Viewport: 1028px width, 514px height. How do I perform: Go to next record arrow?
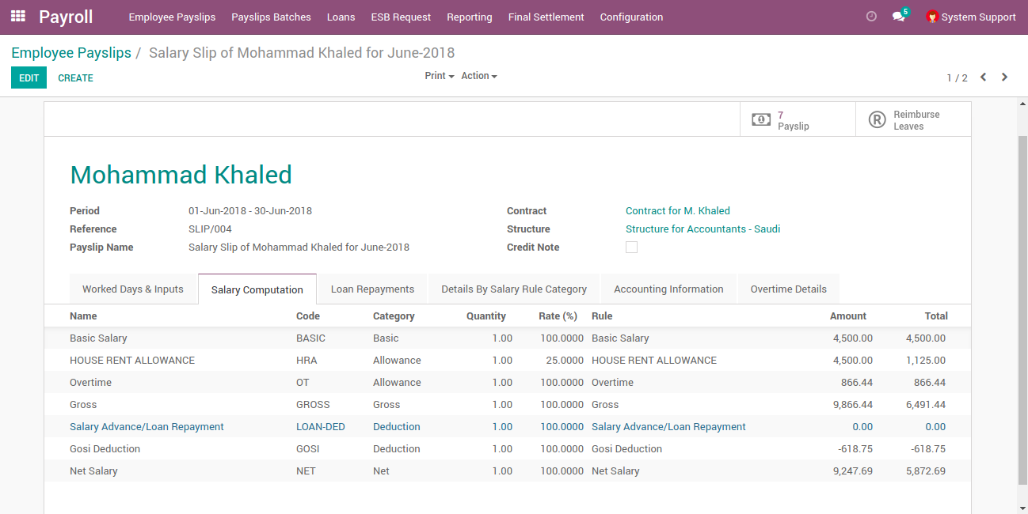[x=1005, y=77]
